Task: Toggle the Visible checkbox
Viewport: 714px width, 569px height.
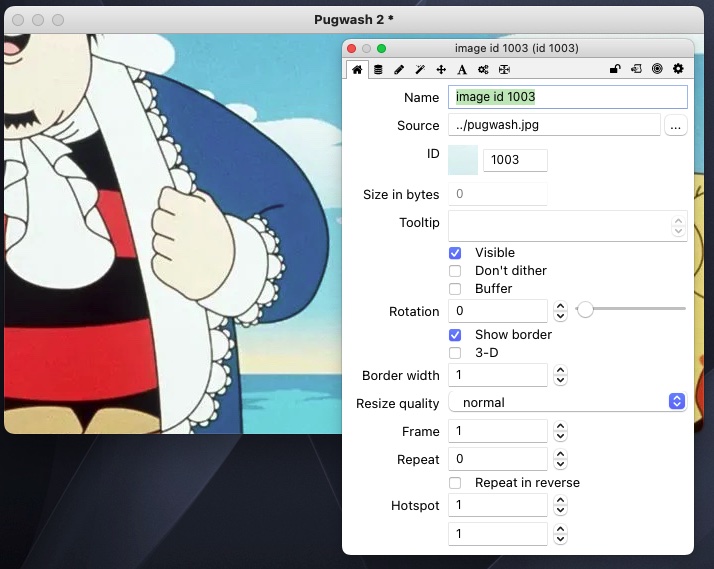Action: point(455,253)
